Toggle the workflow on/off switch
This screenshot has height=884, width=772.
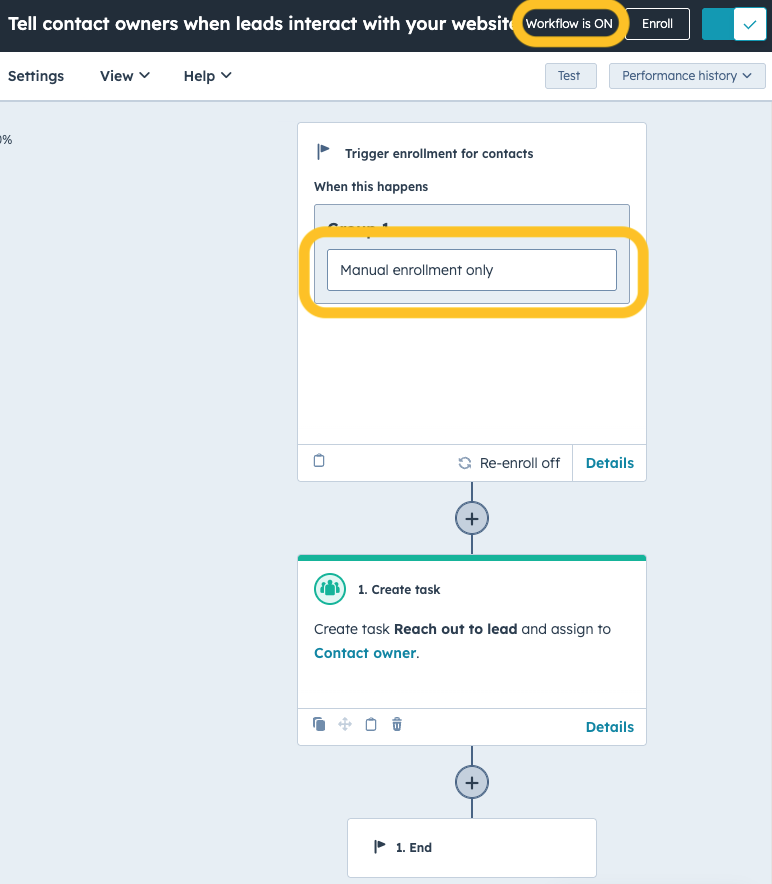[x=734, y=24]
